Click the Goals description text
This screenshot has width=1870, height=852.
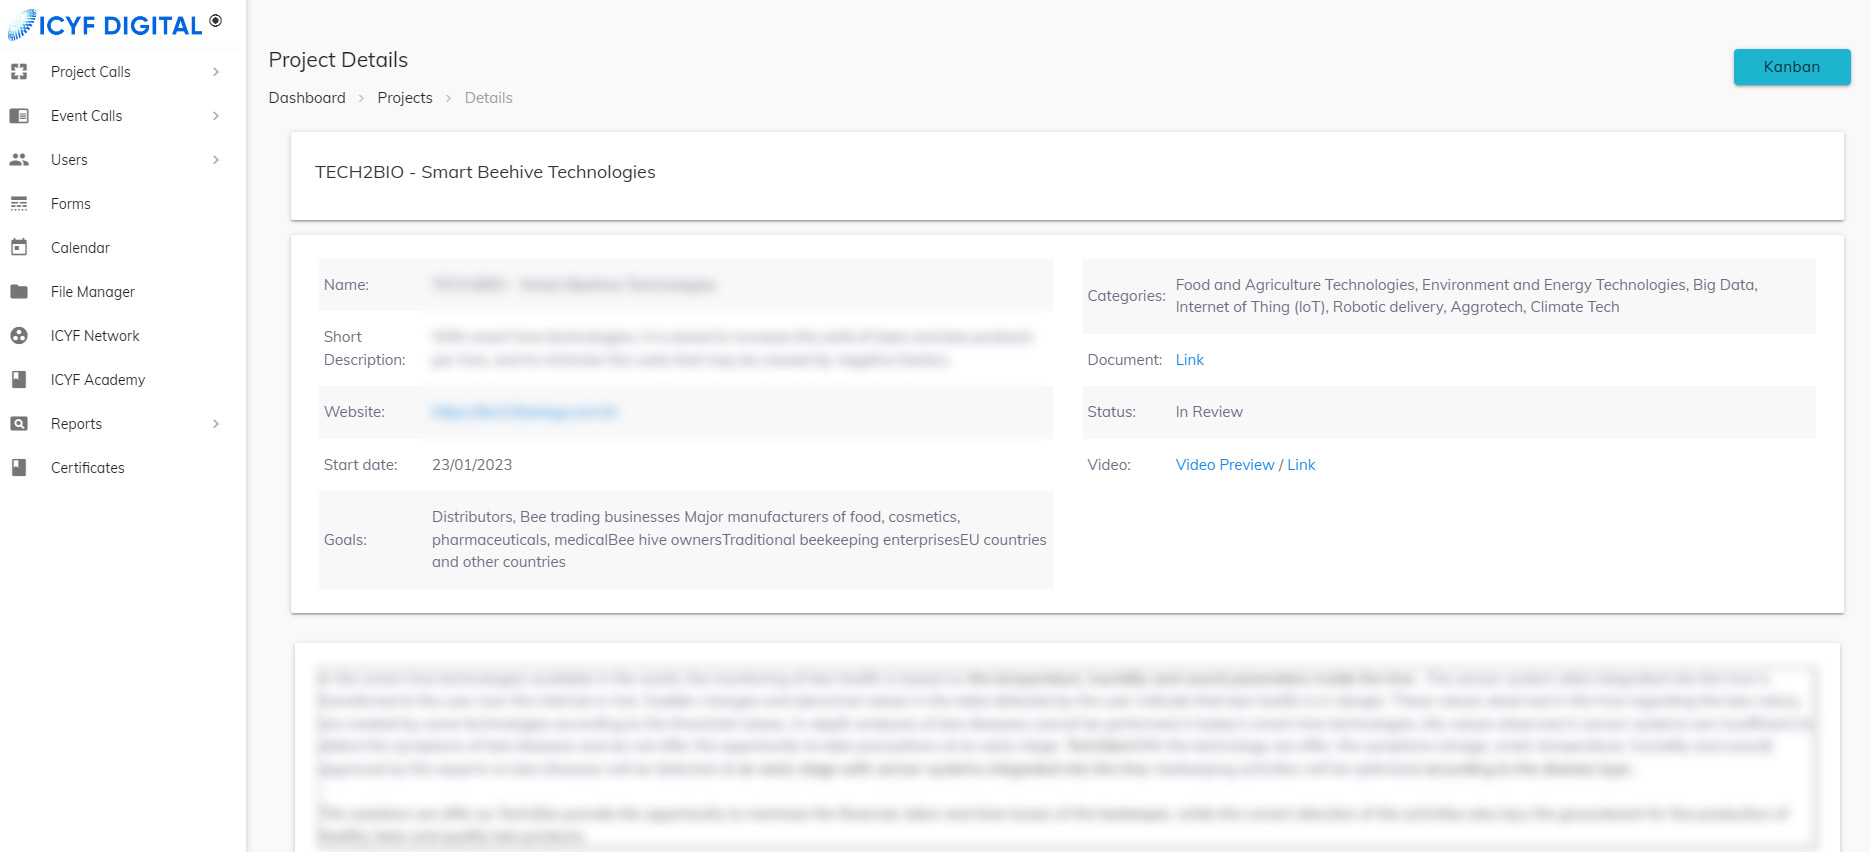tap(739, 540)
